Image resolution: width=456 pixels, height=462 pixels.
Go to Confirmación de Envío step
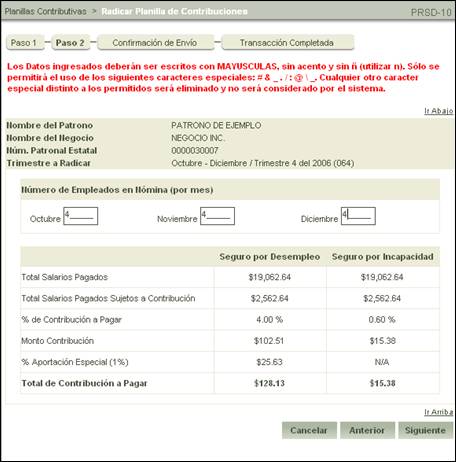click(x=155, y=43)
